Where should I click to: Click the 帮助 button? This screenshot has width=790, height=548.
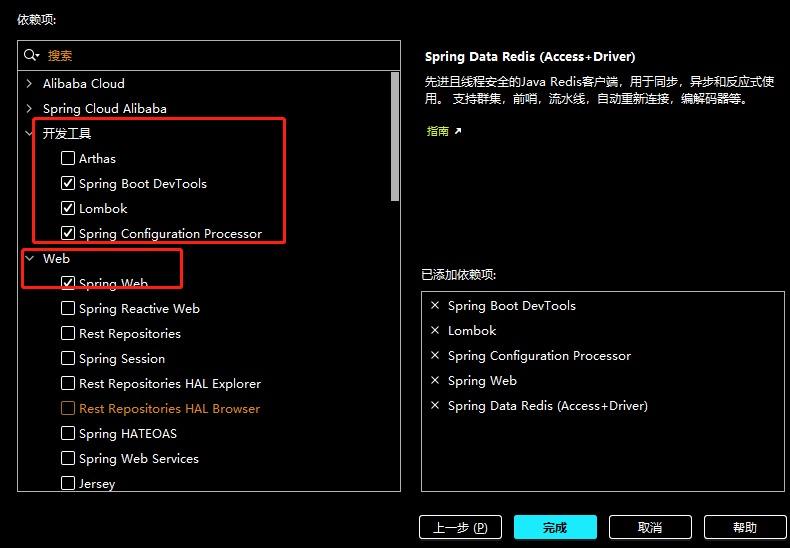tap(745, 527)
